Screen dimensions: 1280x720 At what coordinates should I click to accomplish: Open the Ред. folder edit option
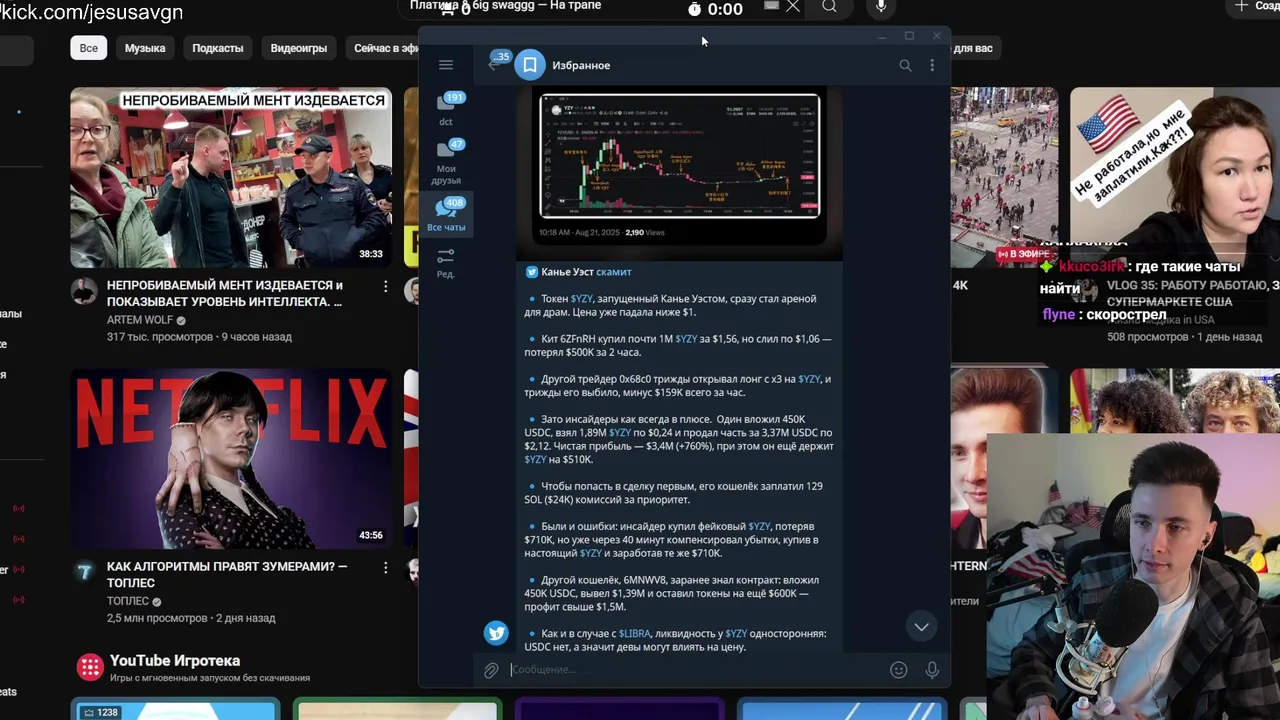point(446,263)
